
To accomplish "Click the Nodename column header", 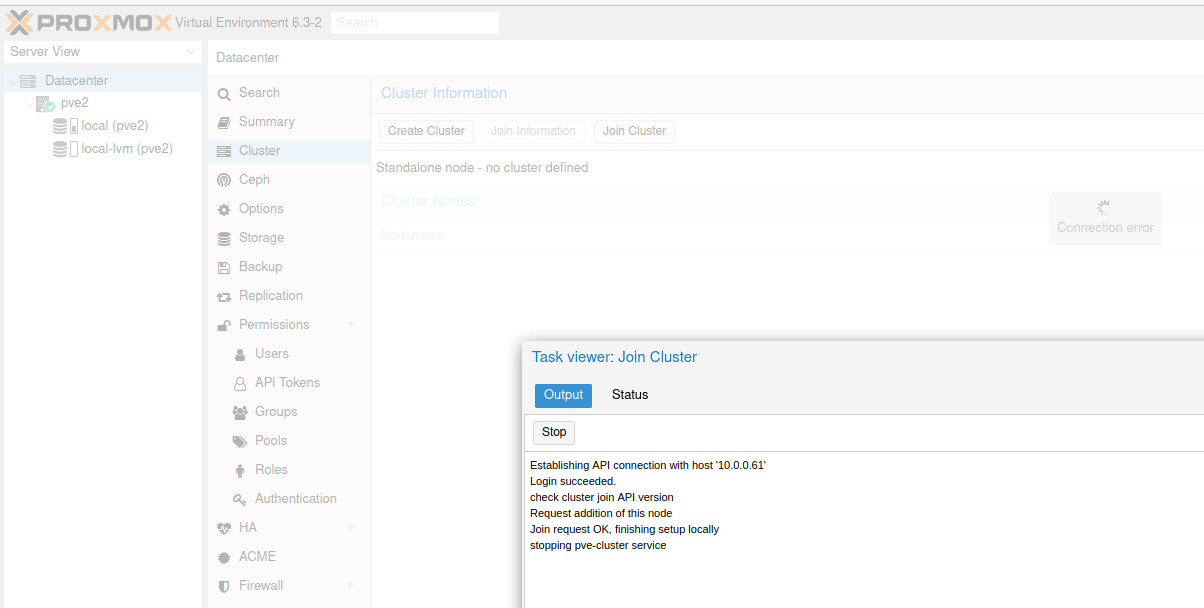I will [x=413, y=236].
